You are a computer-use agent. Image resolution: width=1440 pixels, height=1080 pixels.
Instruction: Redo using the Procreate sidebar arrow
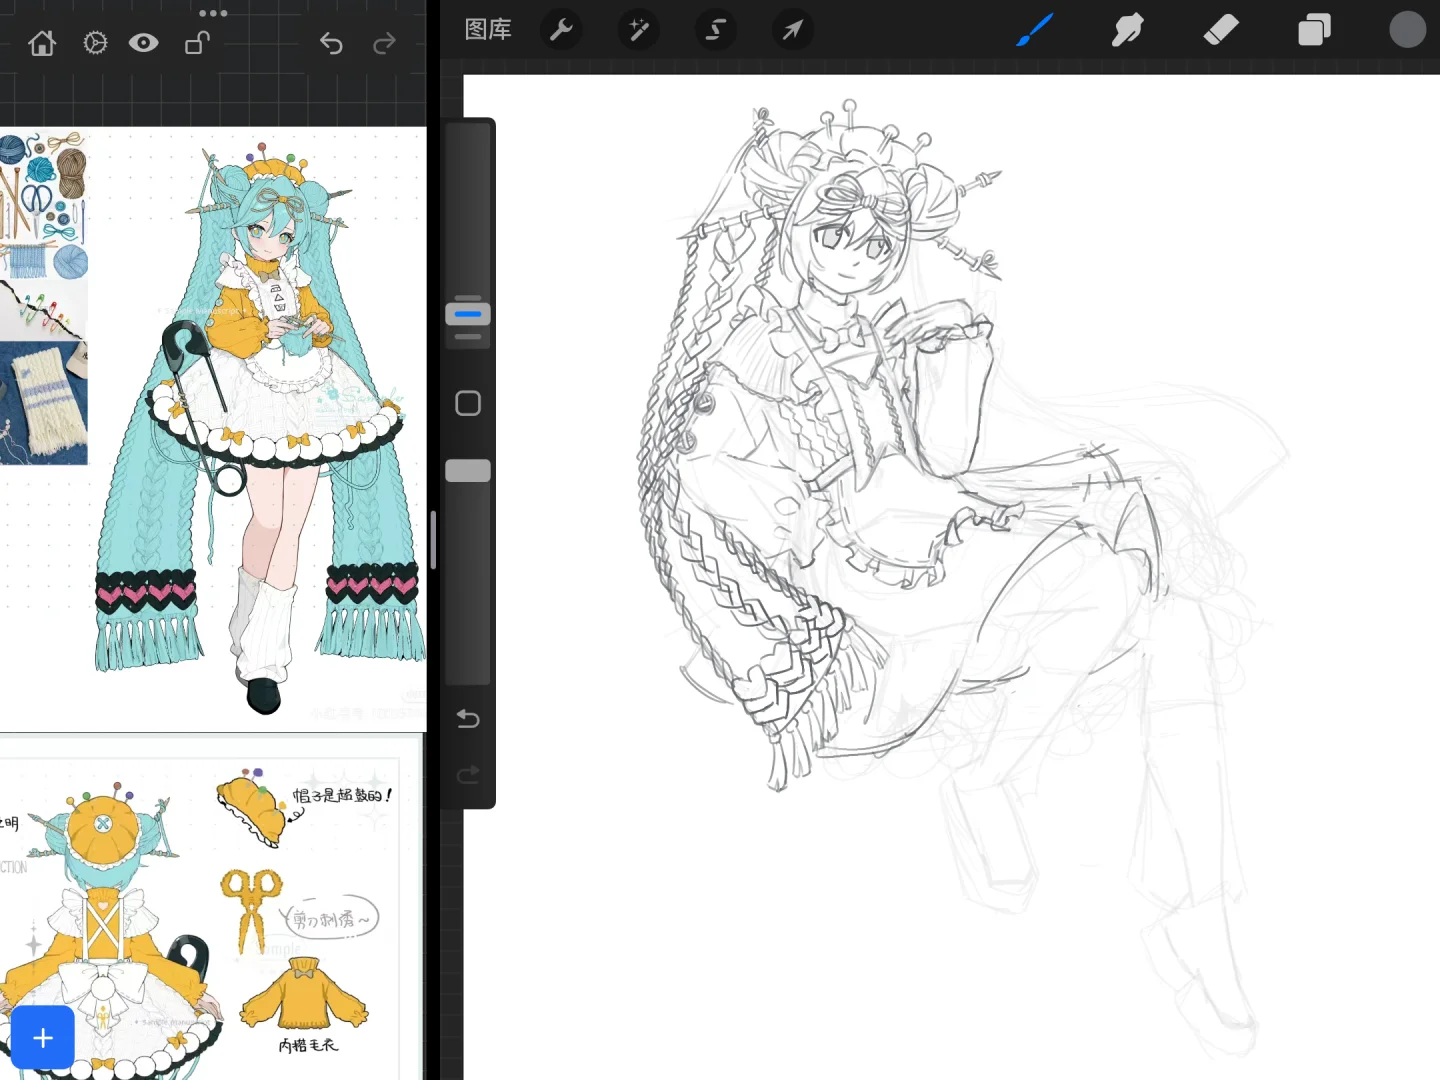point(468,775)
